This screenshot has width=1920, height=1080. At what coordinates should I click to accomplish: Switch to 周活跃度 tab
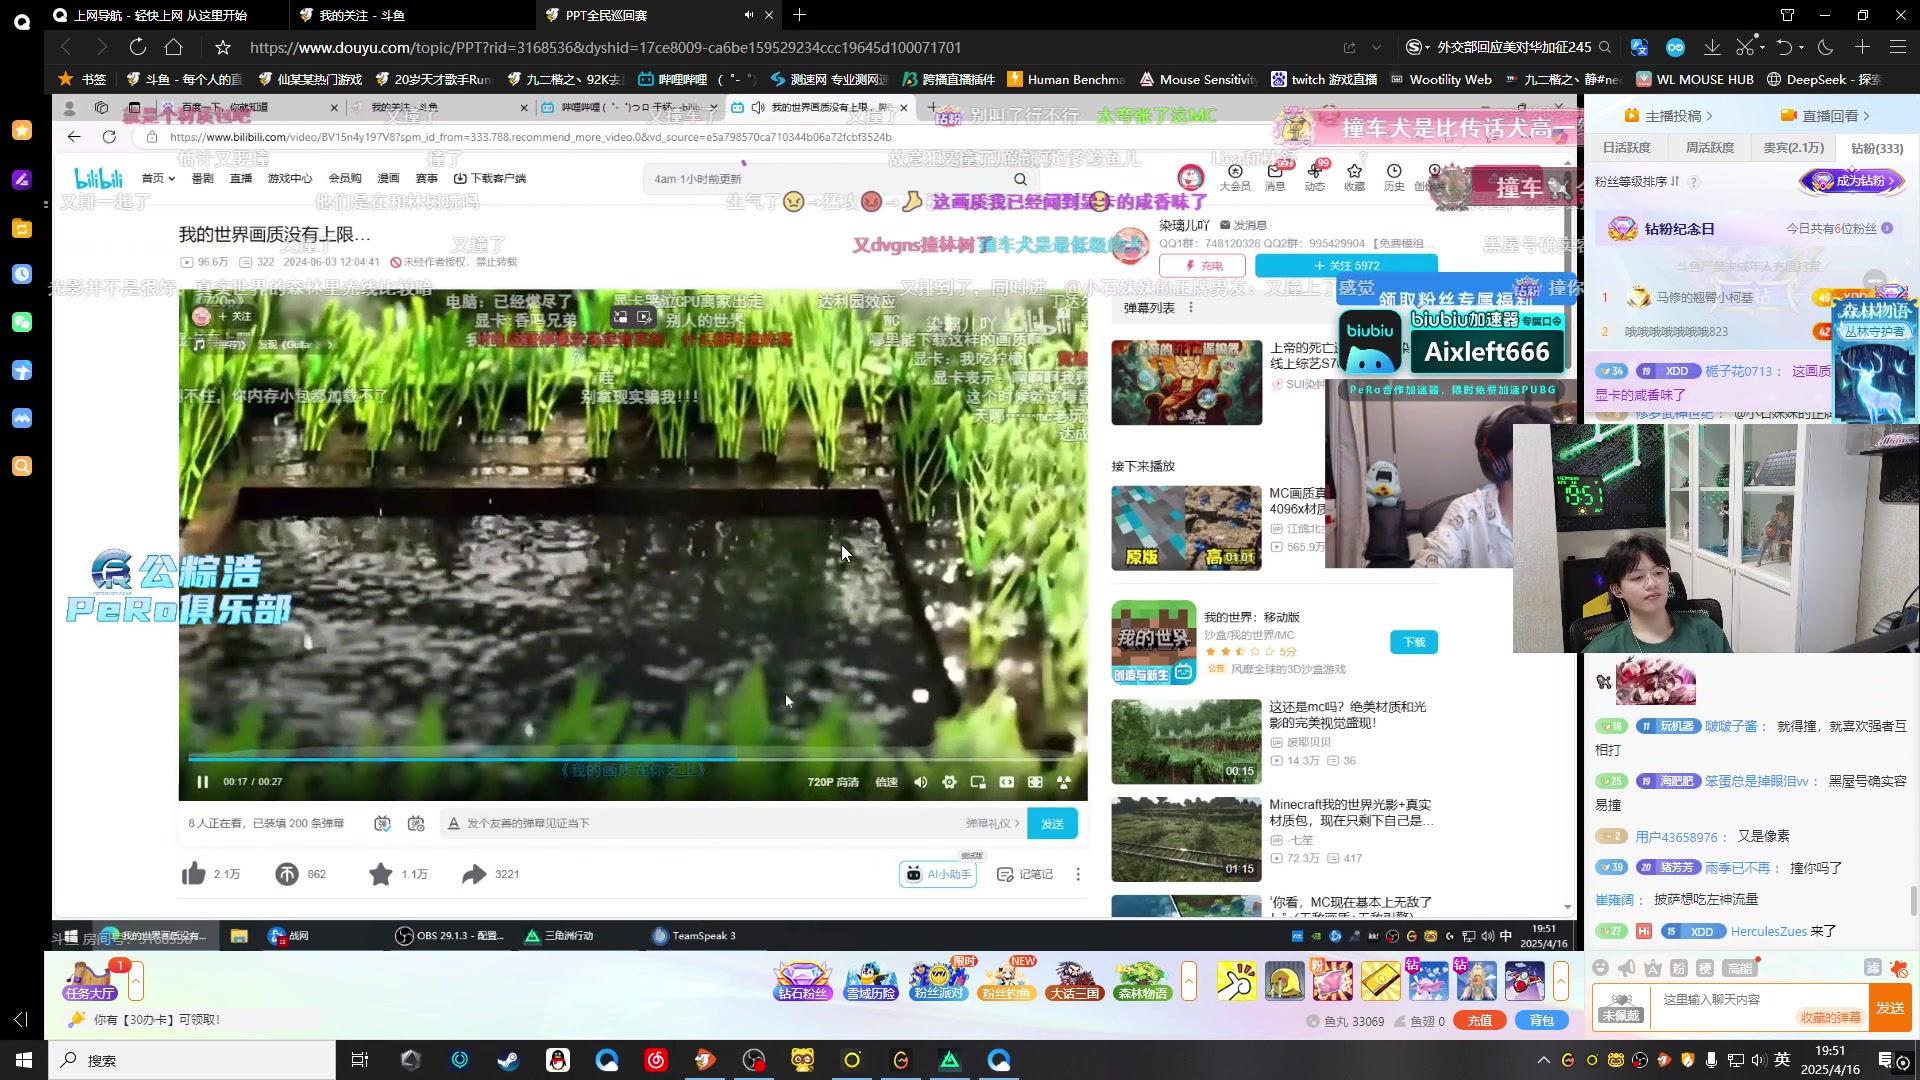point(1710,148)
